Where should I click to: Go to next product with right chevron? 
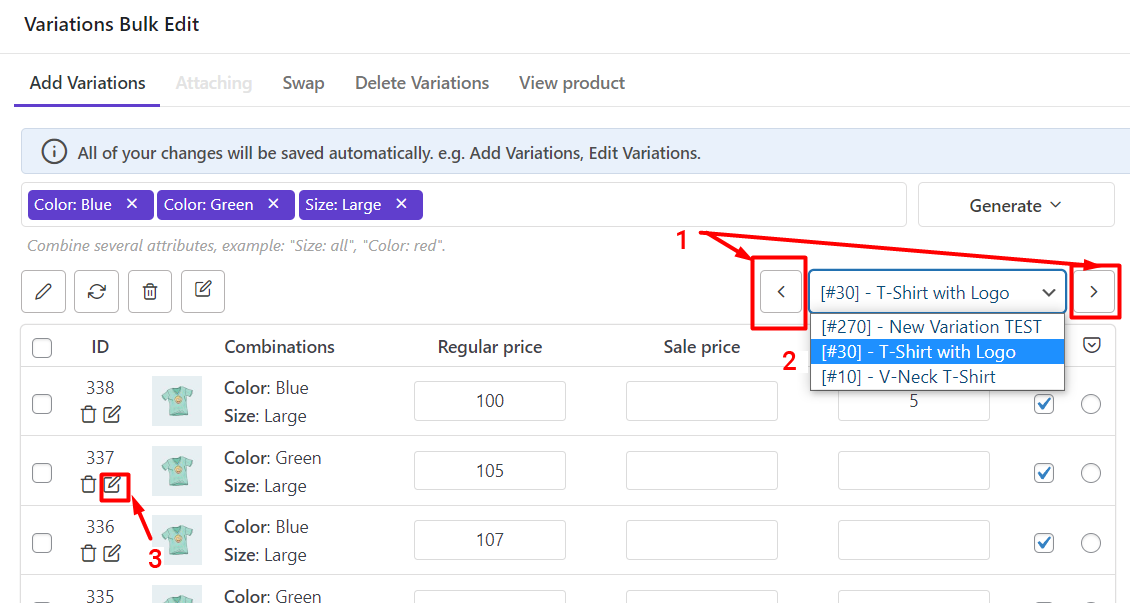point(1094,292)
